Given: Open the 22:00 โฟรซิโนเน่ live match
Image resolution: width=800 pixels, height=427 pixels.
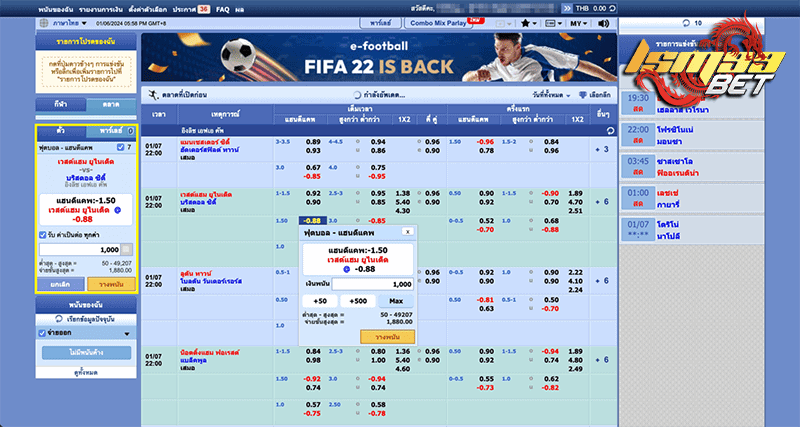Looking at the screenshot, I should point(692,135).
